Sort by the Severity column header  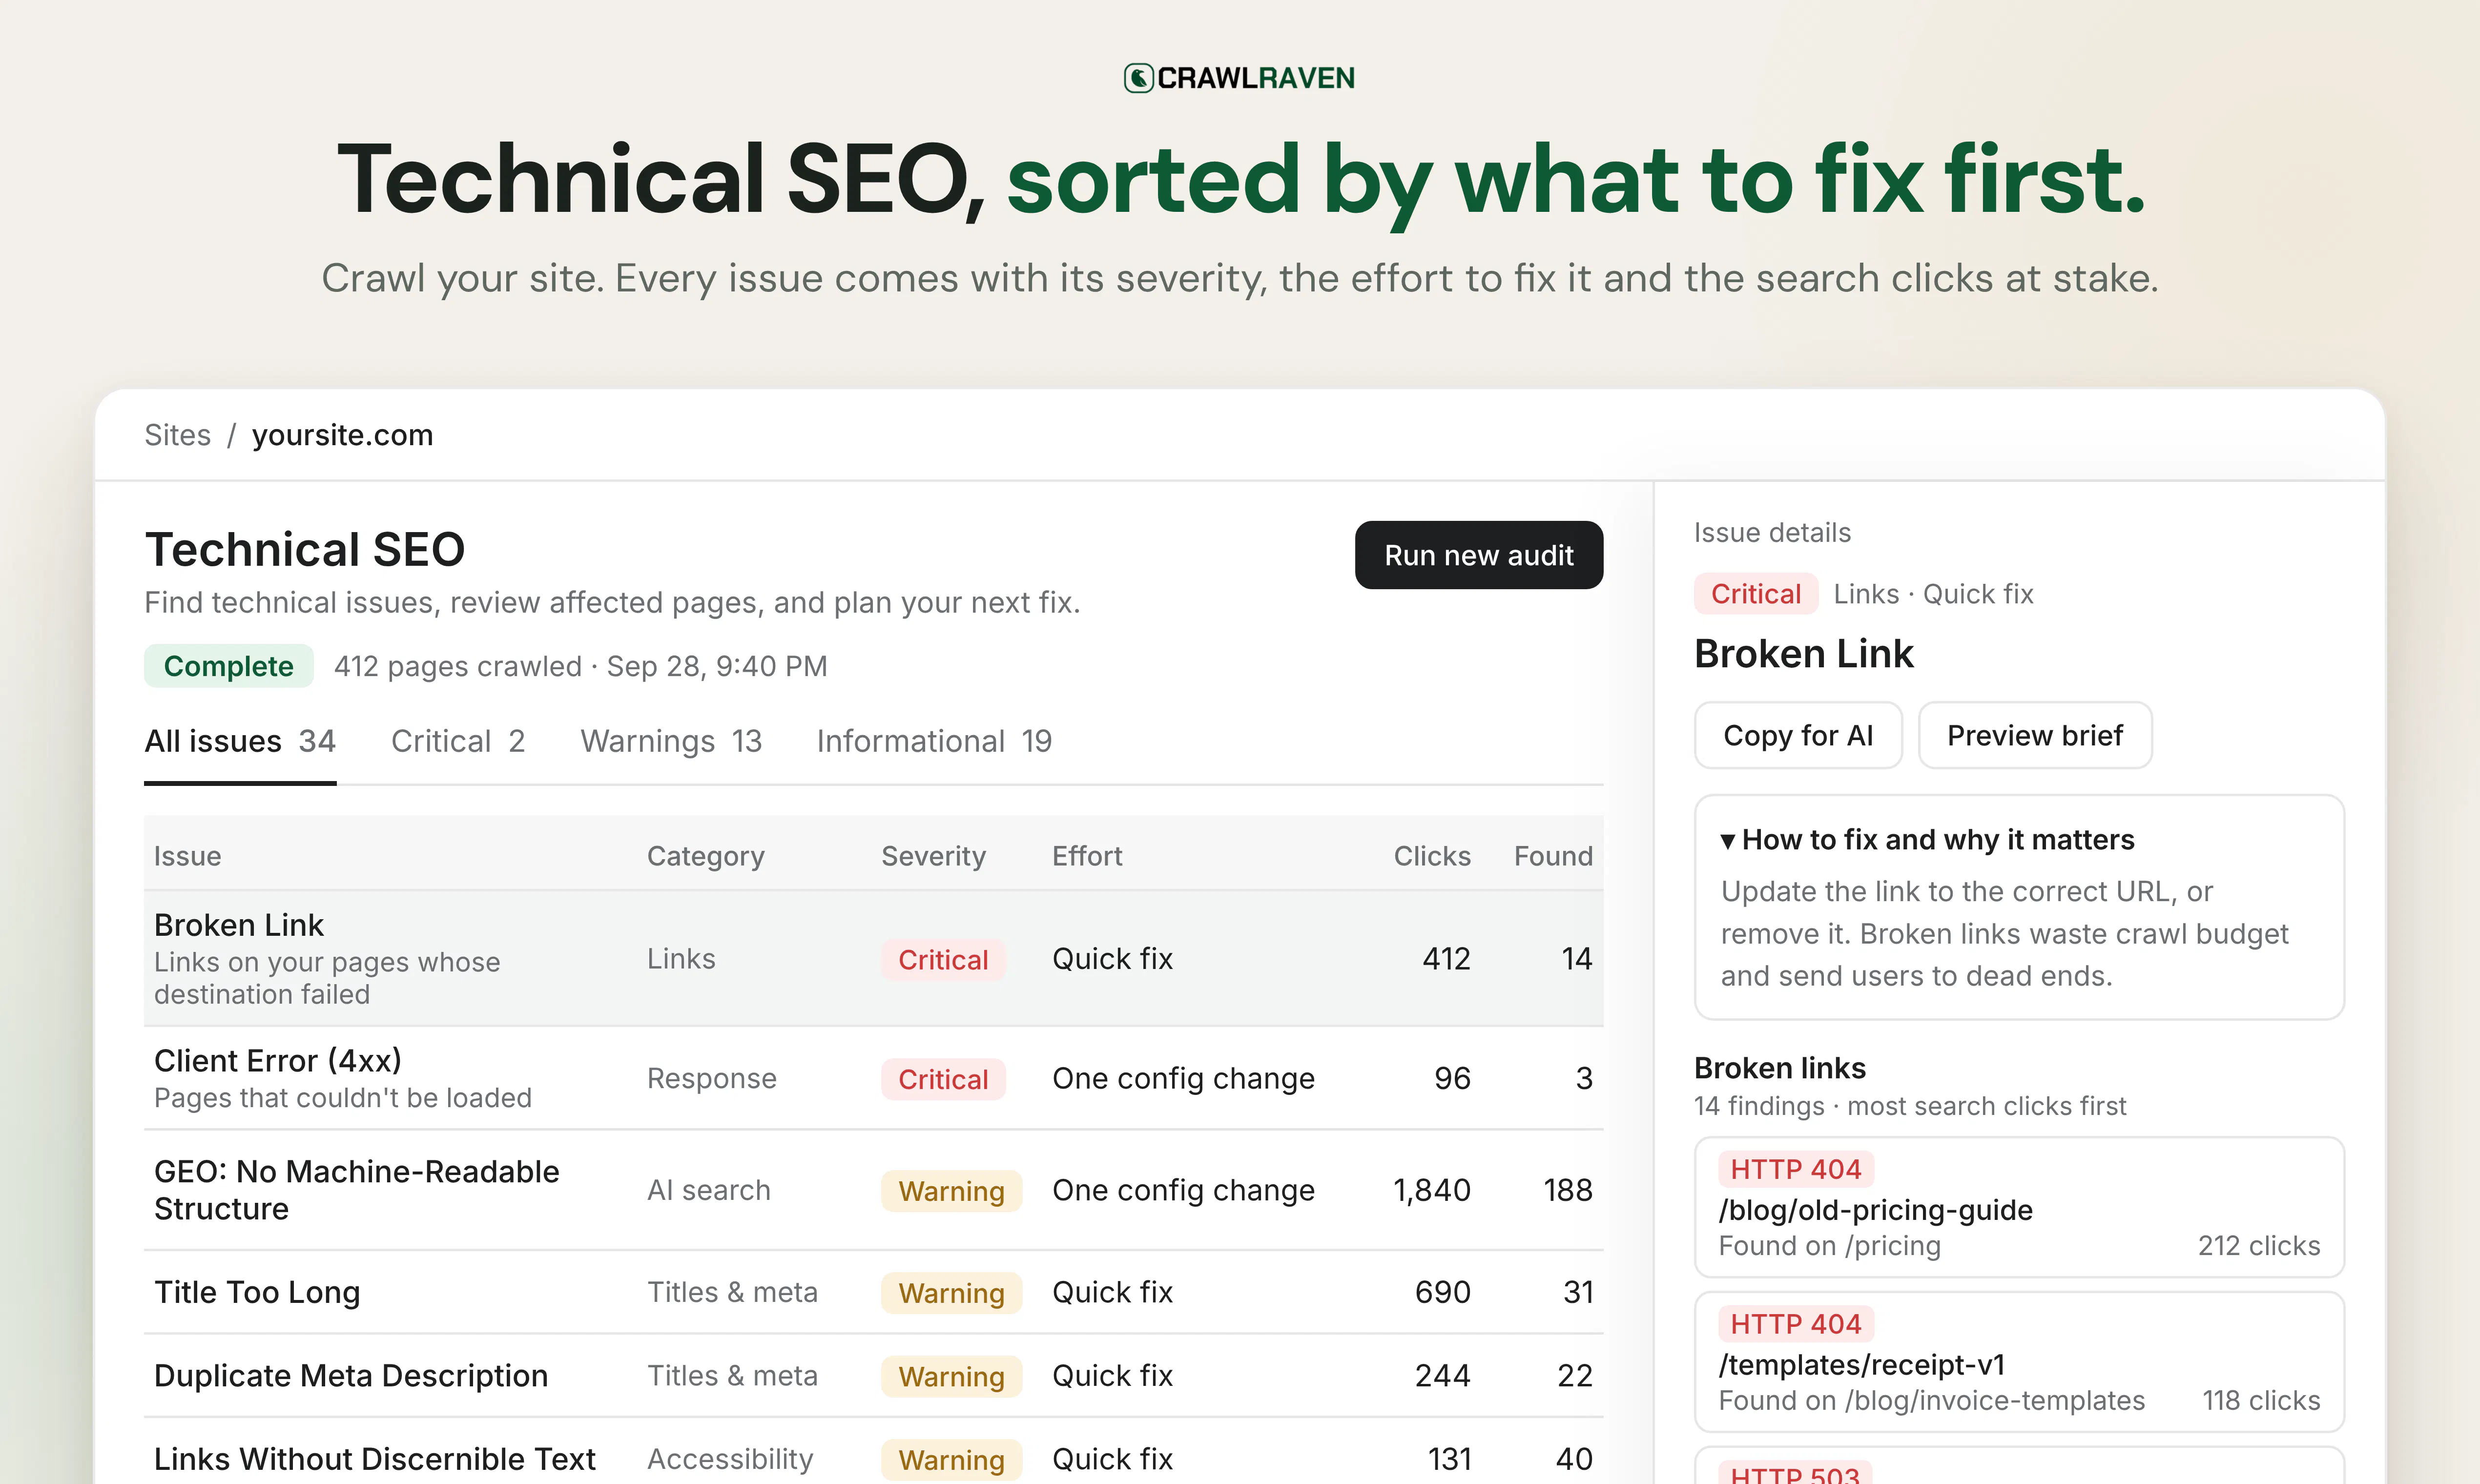(933, 856)
